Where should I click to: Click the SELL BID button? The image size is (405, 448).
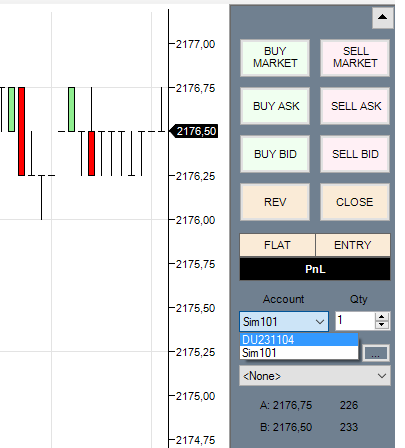(355, 154)
